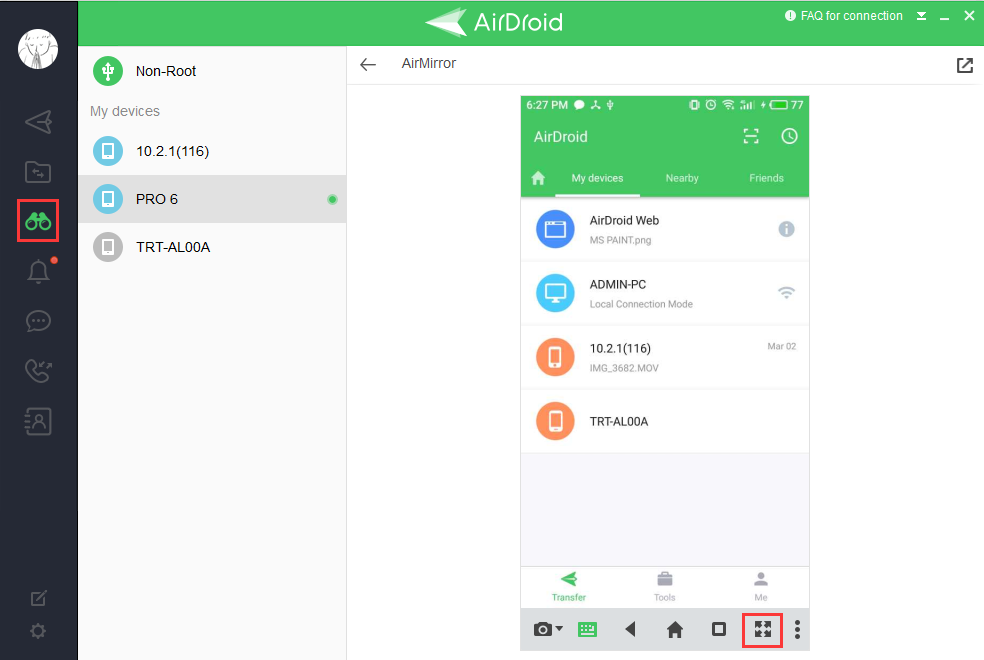Open the title bar dropdown menu arrow
Screen dimensions: 984x660
click(x=921, y=16)
